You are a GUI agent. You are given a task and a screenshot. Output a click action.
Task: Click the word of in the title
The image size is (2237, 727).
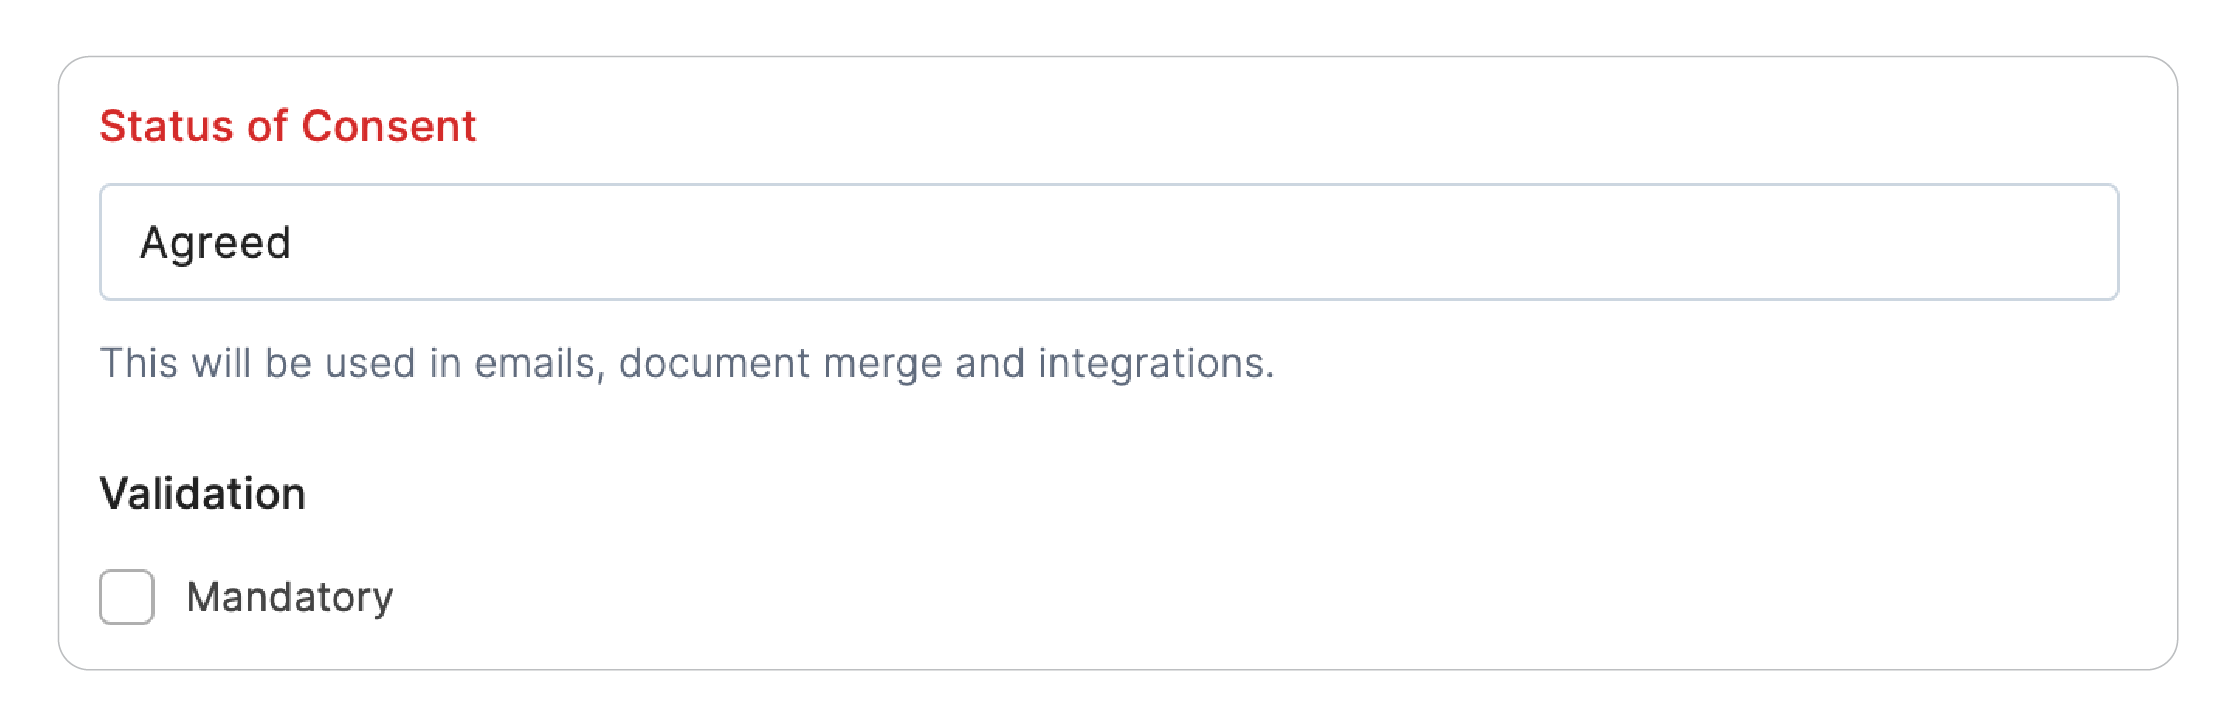pyautogui.click(x=268, y=126)
